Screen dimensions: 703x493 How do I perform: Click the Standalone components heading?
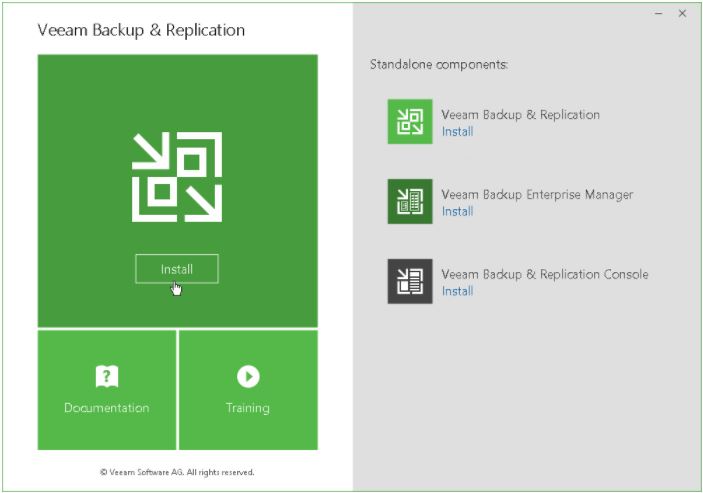point(439,65)
